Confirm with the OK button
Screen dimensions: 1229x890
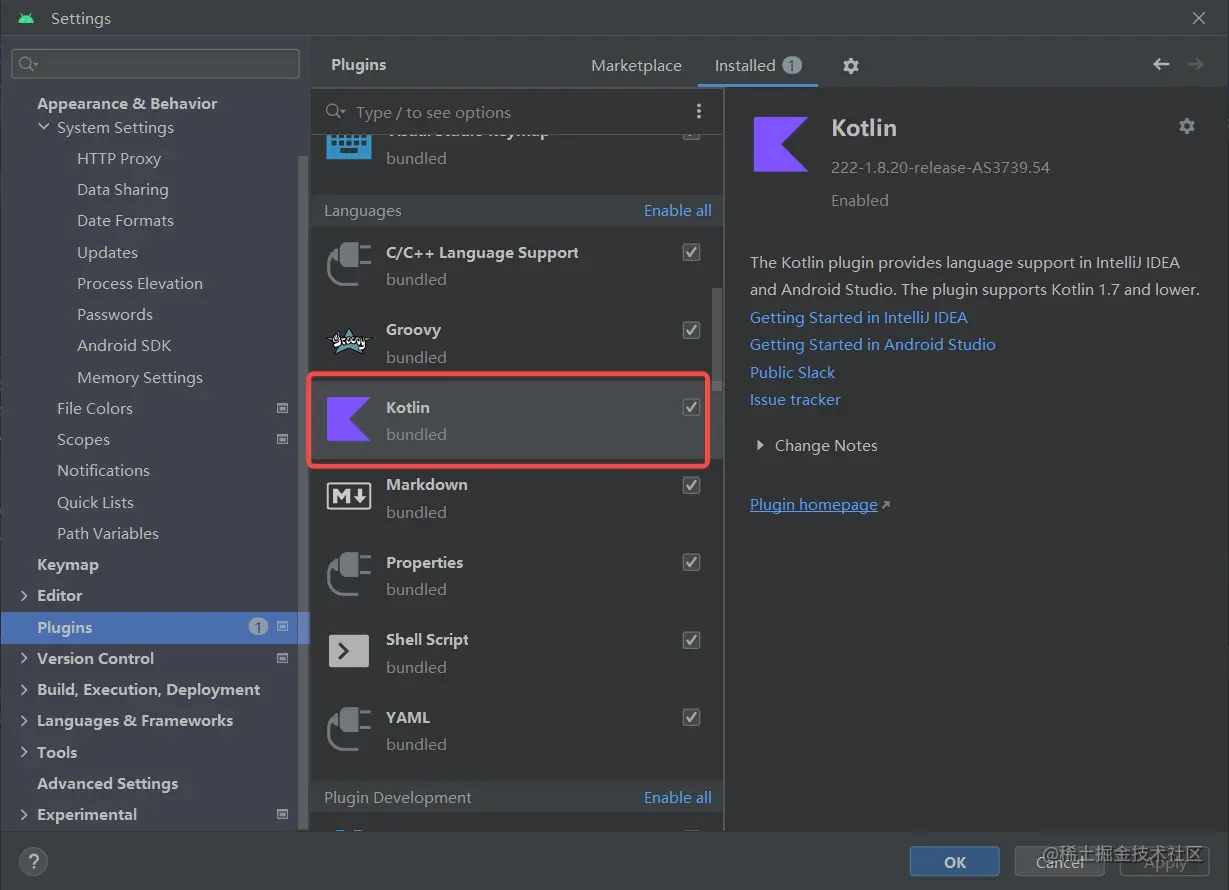point(955,862)
